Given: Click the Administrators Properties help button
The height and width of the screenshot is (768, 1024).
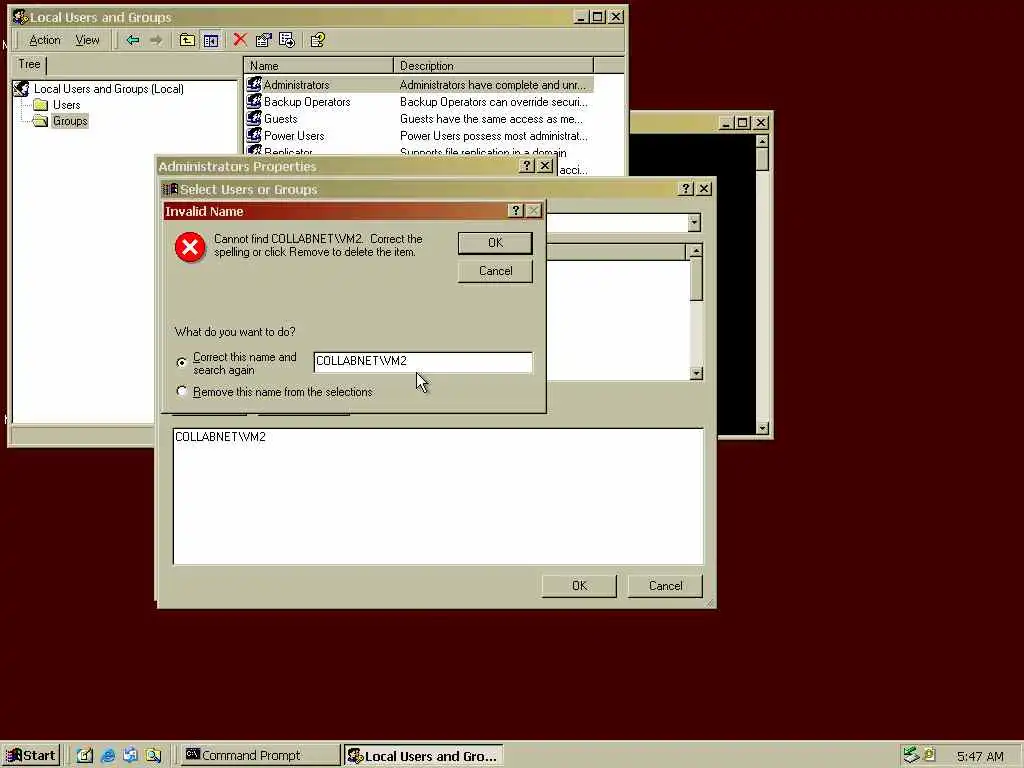Looking at the screenshot, I should [x=526, y=166].
